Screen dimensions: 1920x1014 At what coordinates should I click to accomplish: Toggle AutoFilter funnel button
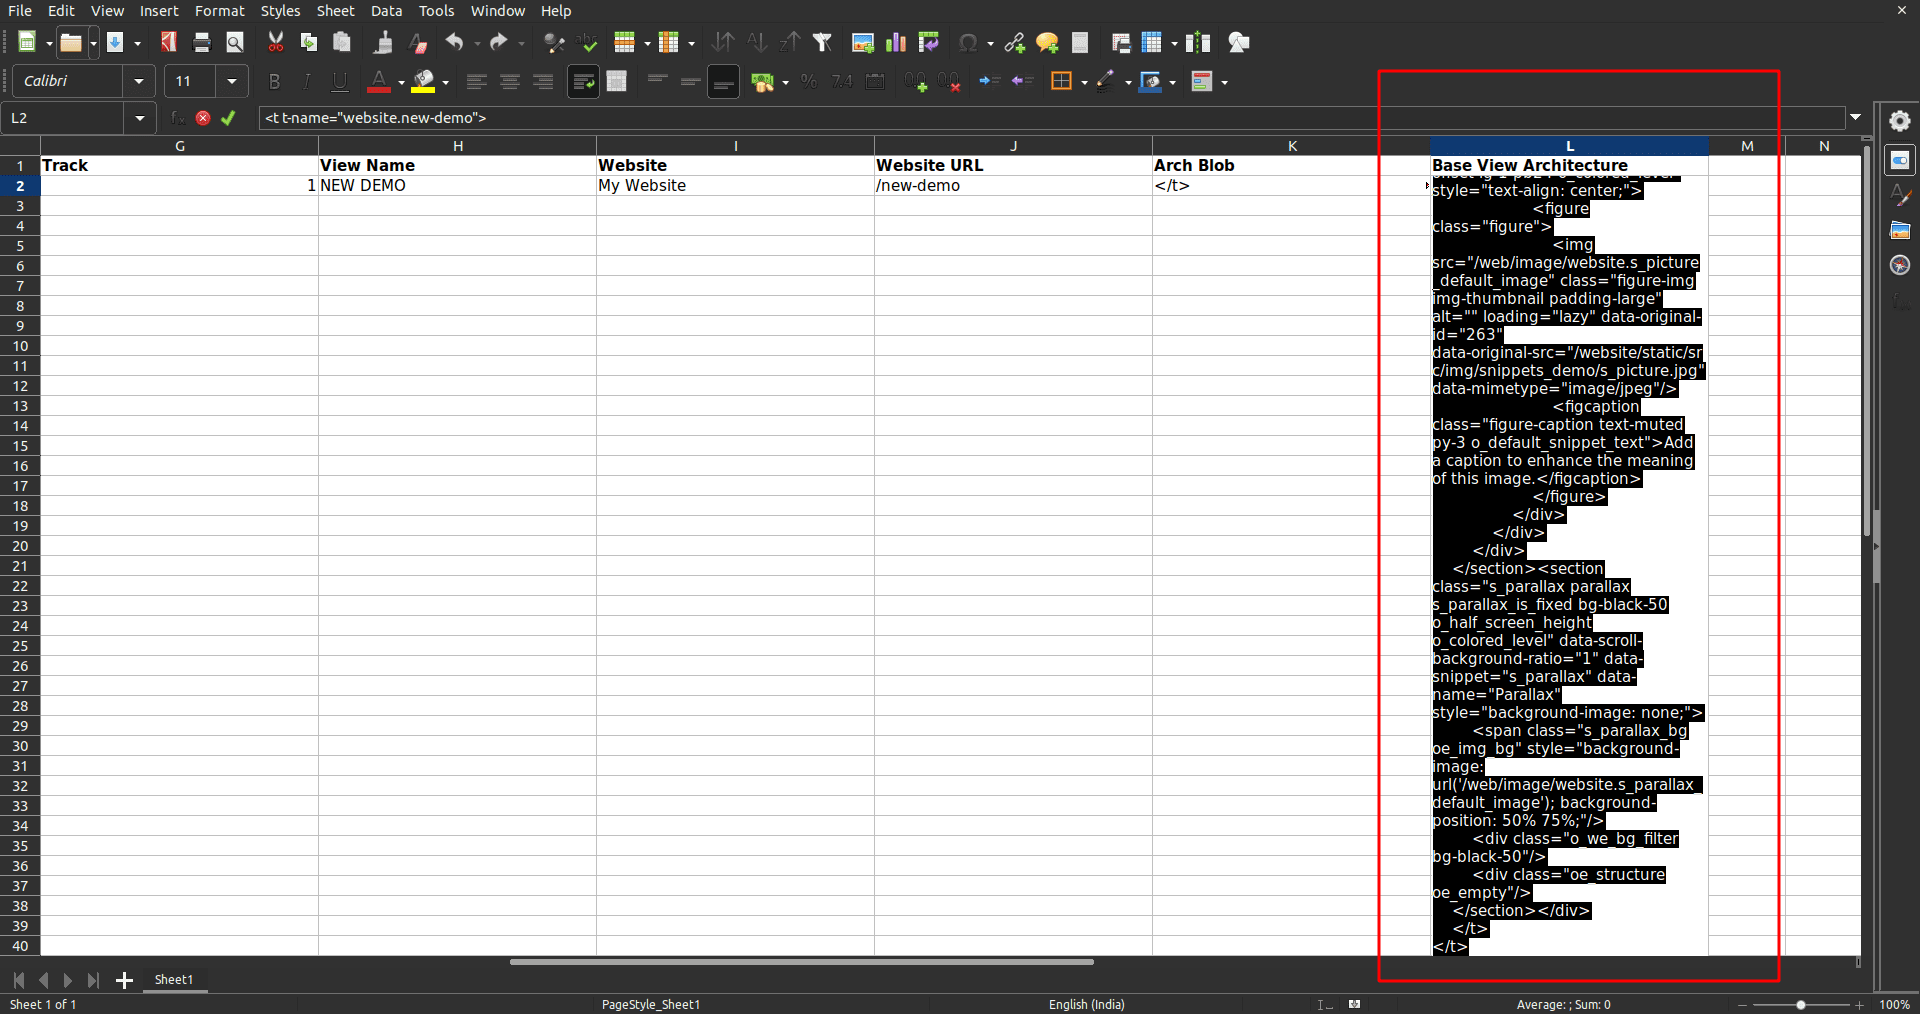(x=823, y=42)
